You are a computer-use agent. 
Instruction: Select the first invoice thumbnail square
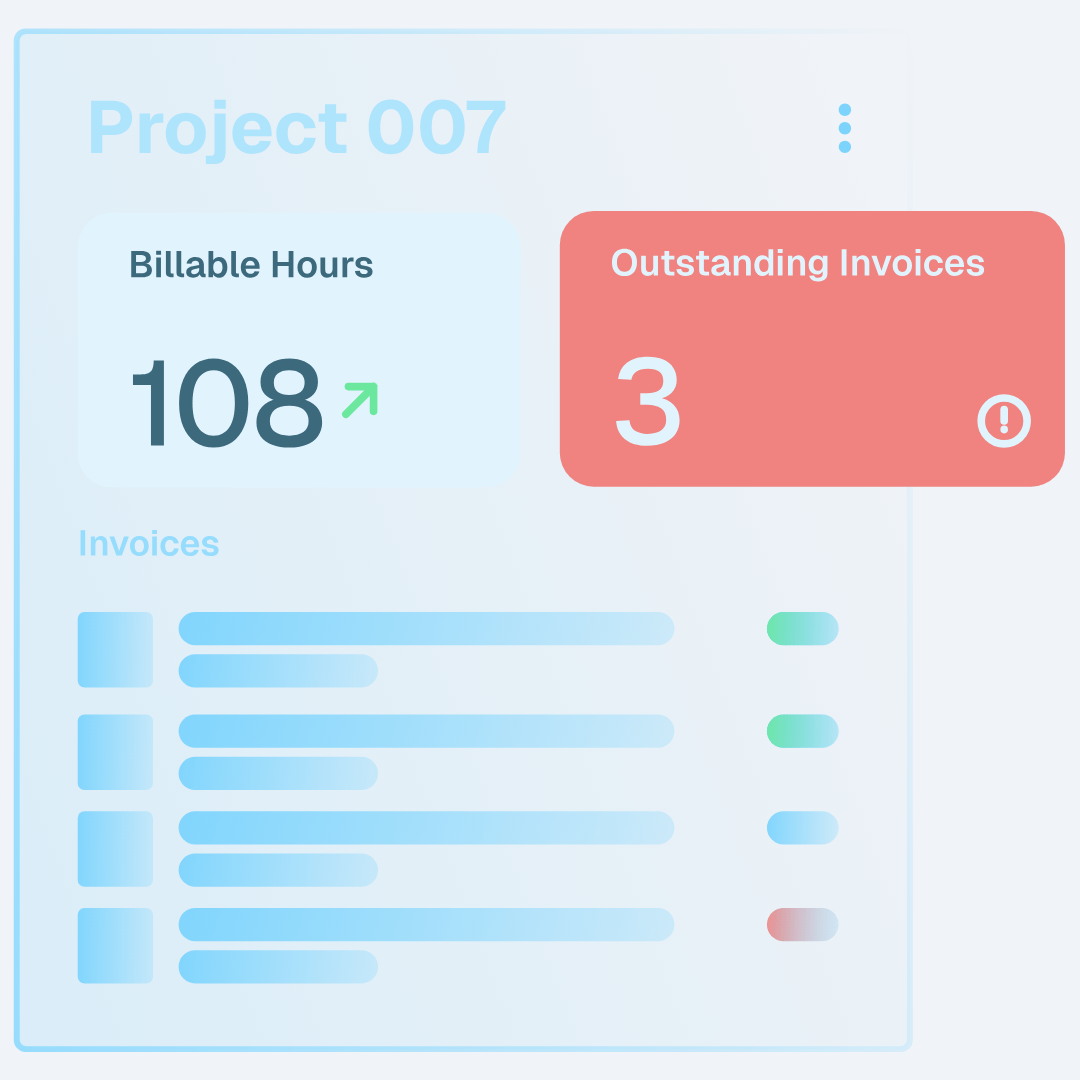[x=115, y=649]
